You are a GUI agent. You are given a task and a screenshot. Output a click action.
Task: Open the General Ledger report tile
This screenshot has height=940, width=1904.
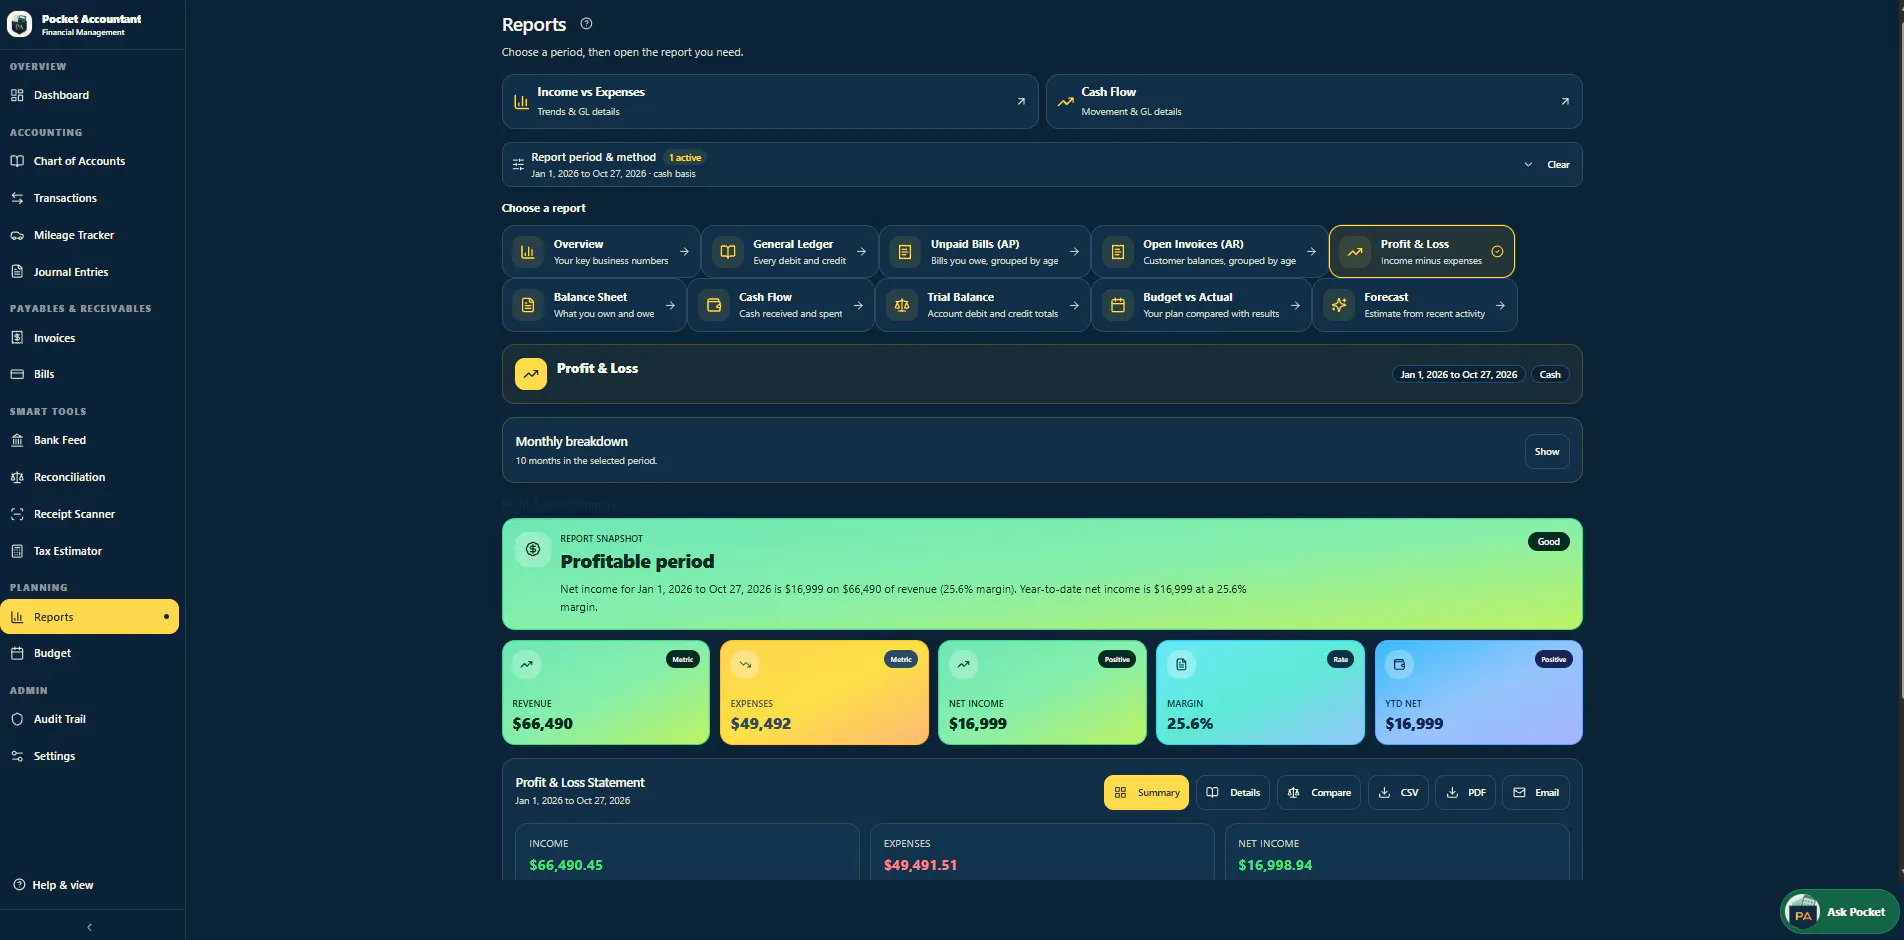click(790, 252)
